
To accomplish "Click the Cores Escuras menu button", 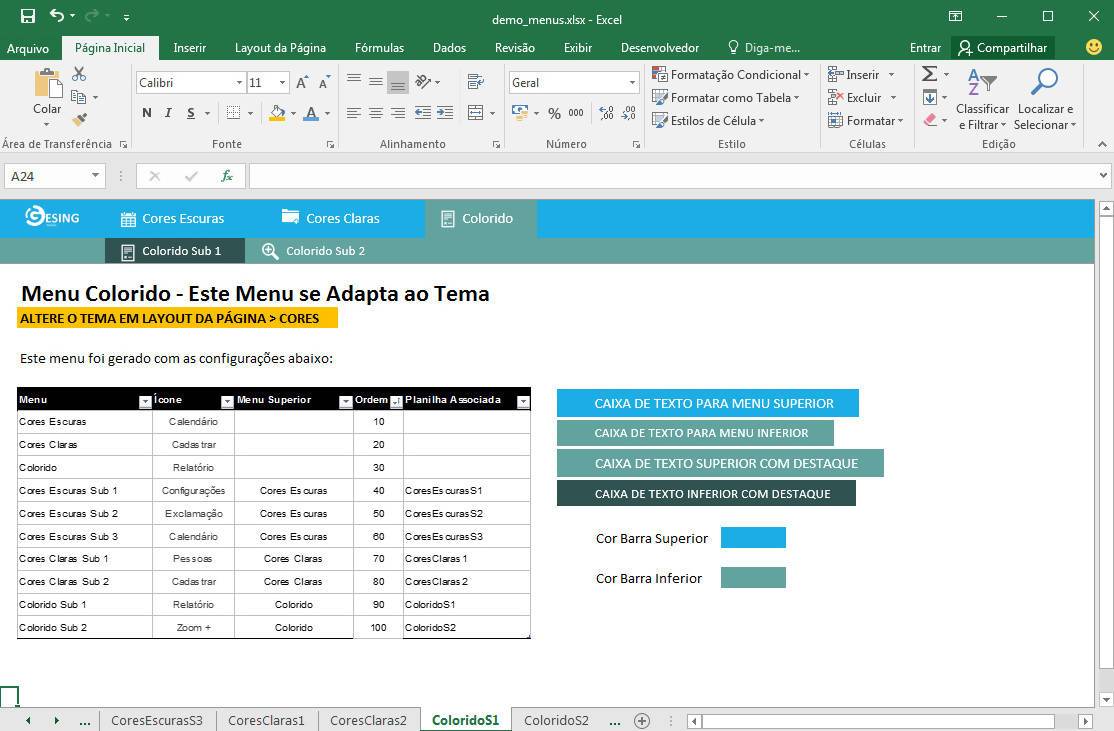I will pos(172,218).
